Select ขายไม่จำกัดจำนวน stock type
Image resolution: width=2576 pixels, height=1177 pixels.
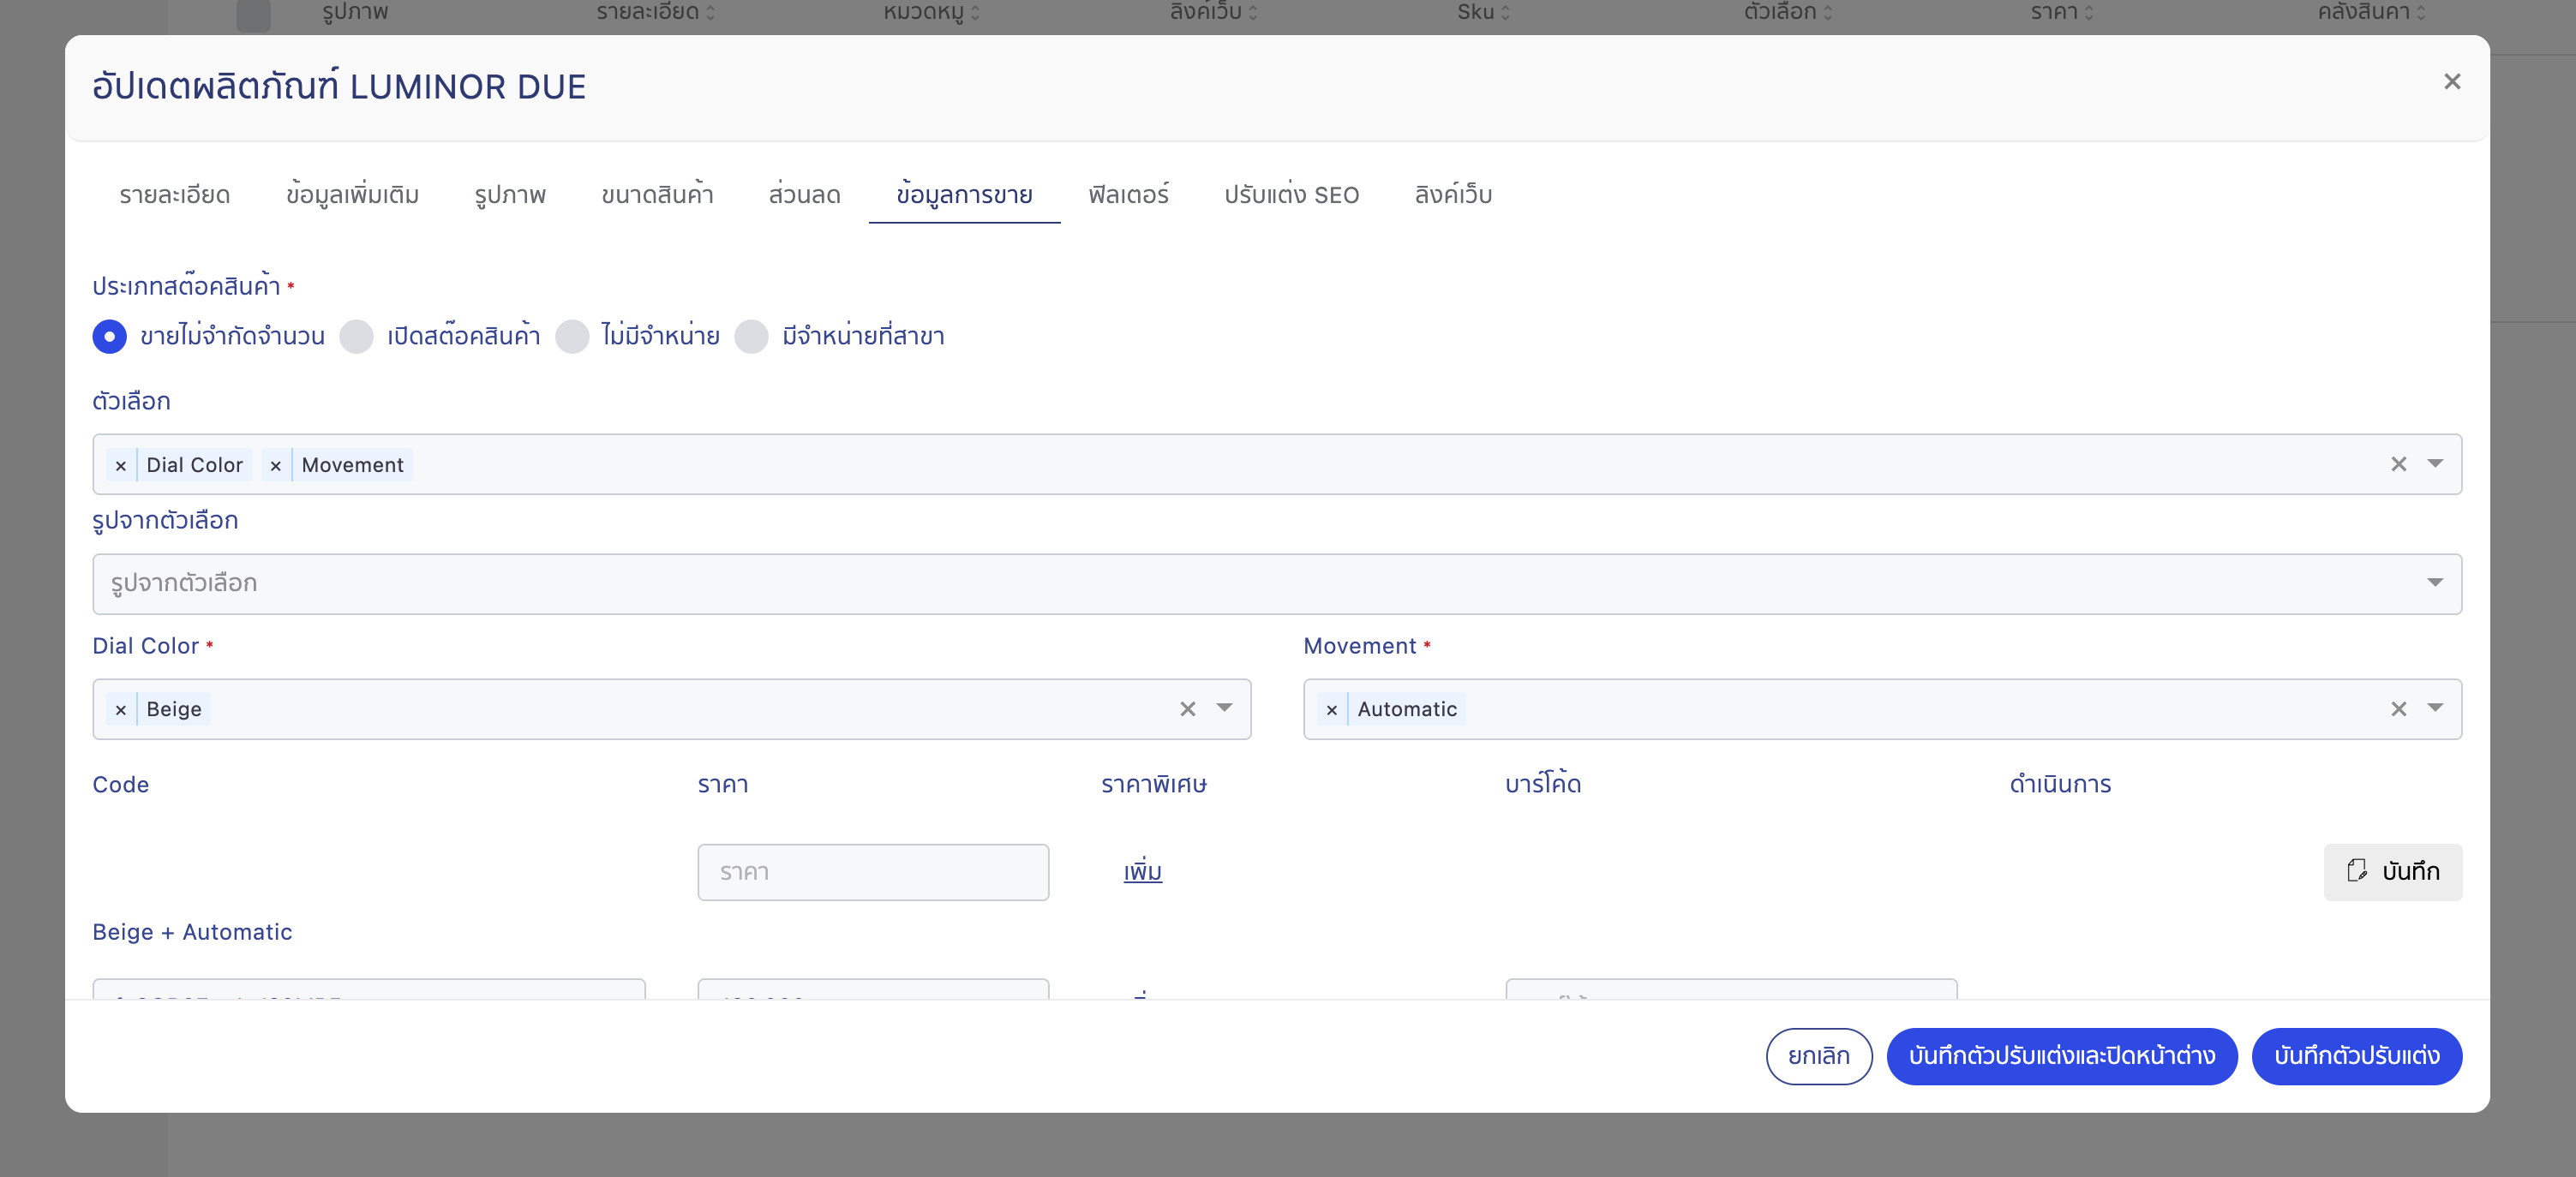click(110, 336)
